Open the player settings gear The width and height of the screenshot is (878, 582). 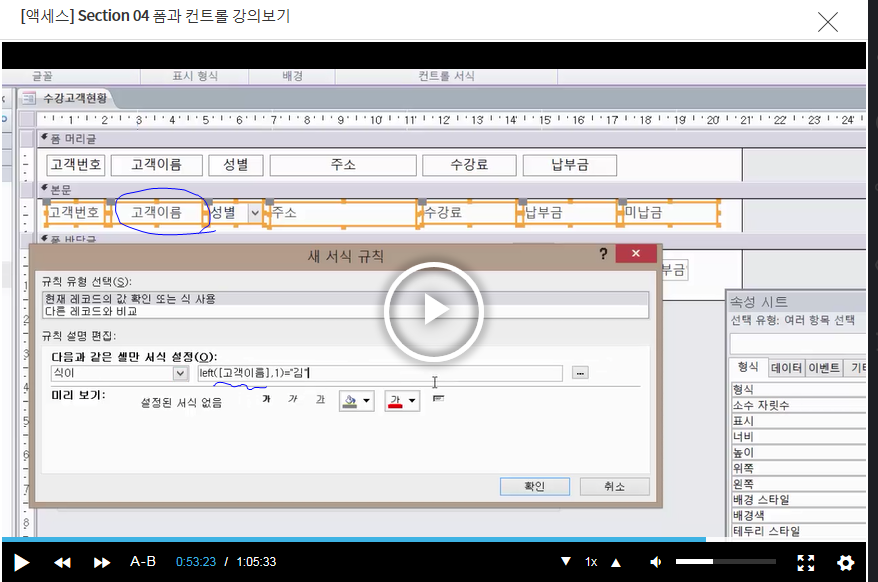click(845, 562)
